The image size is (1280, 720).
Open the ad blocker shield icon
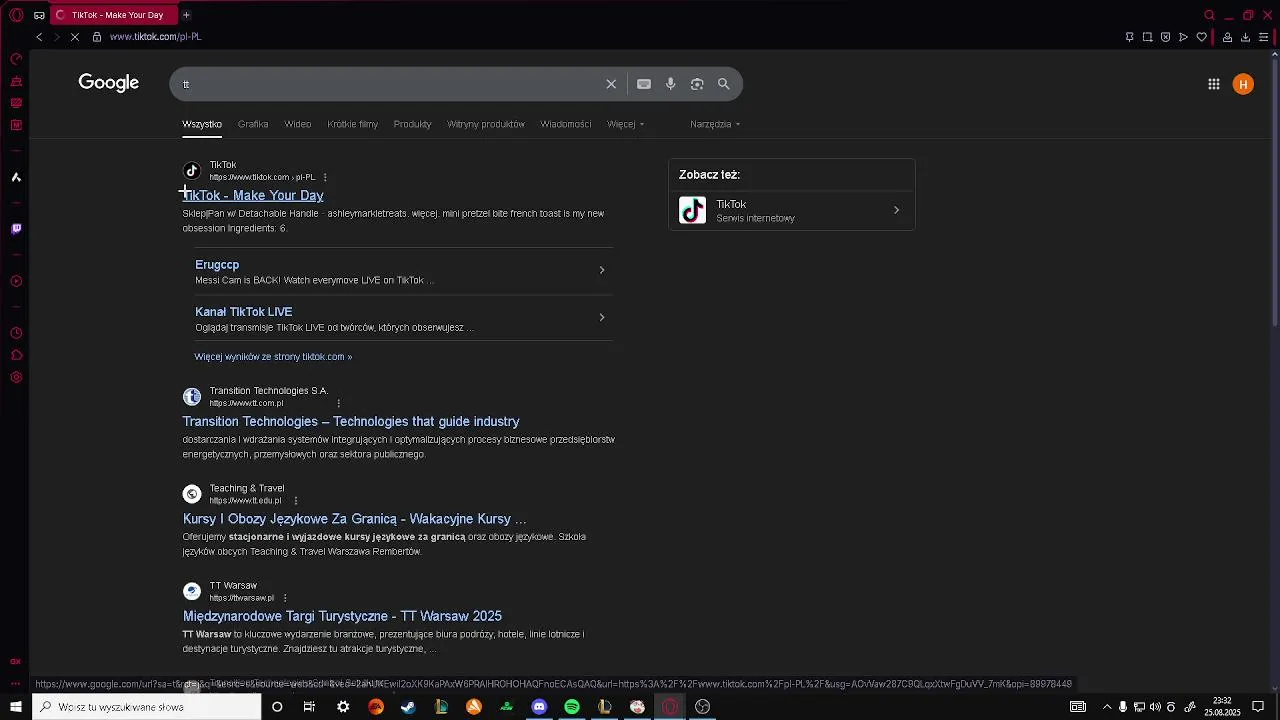(1165, 37)
